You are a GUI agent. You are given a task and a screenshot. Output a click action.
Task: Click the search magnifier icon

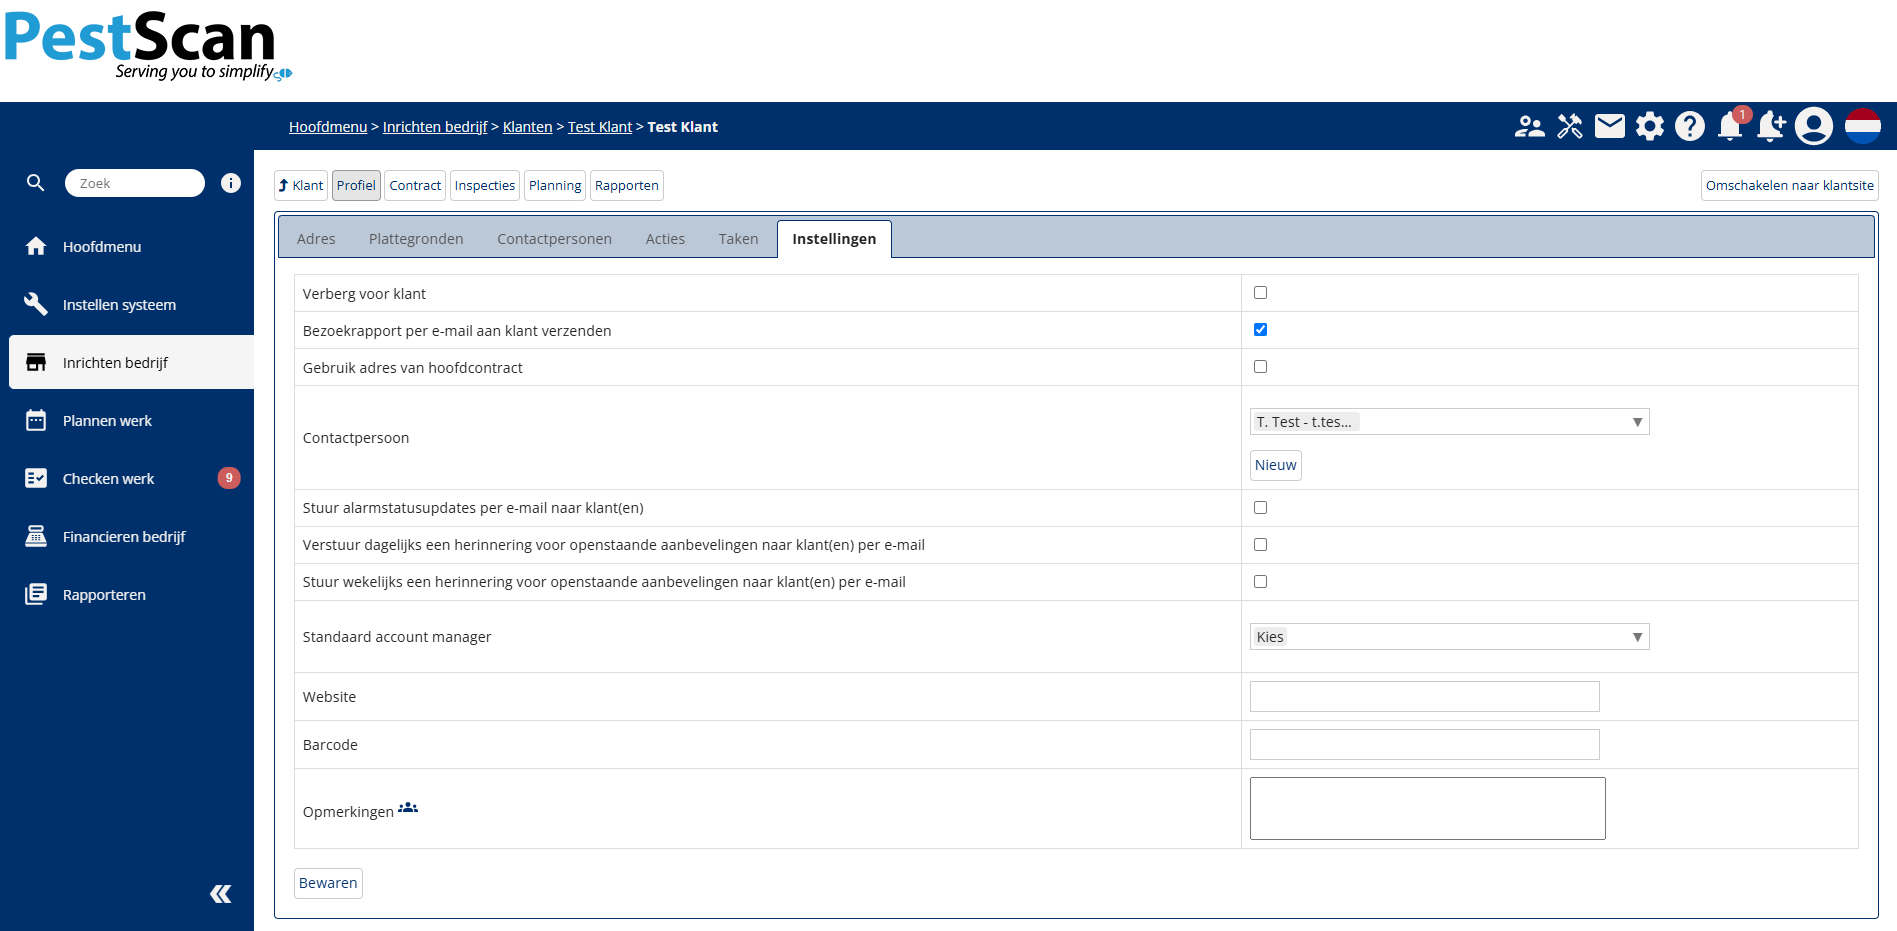(x=35, y=183)
